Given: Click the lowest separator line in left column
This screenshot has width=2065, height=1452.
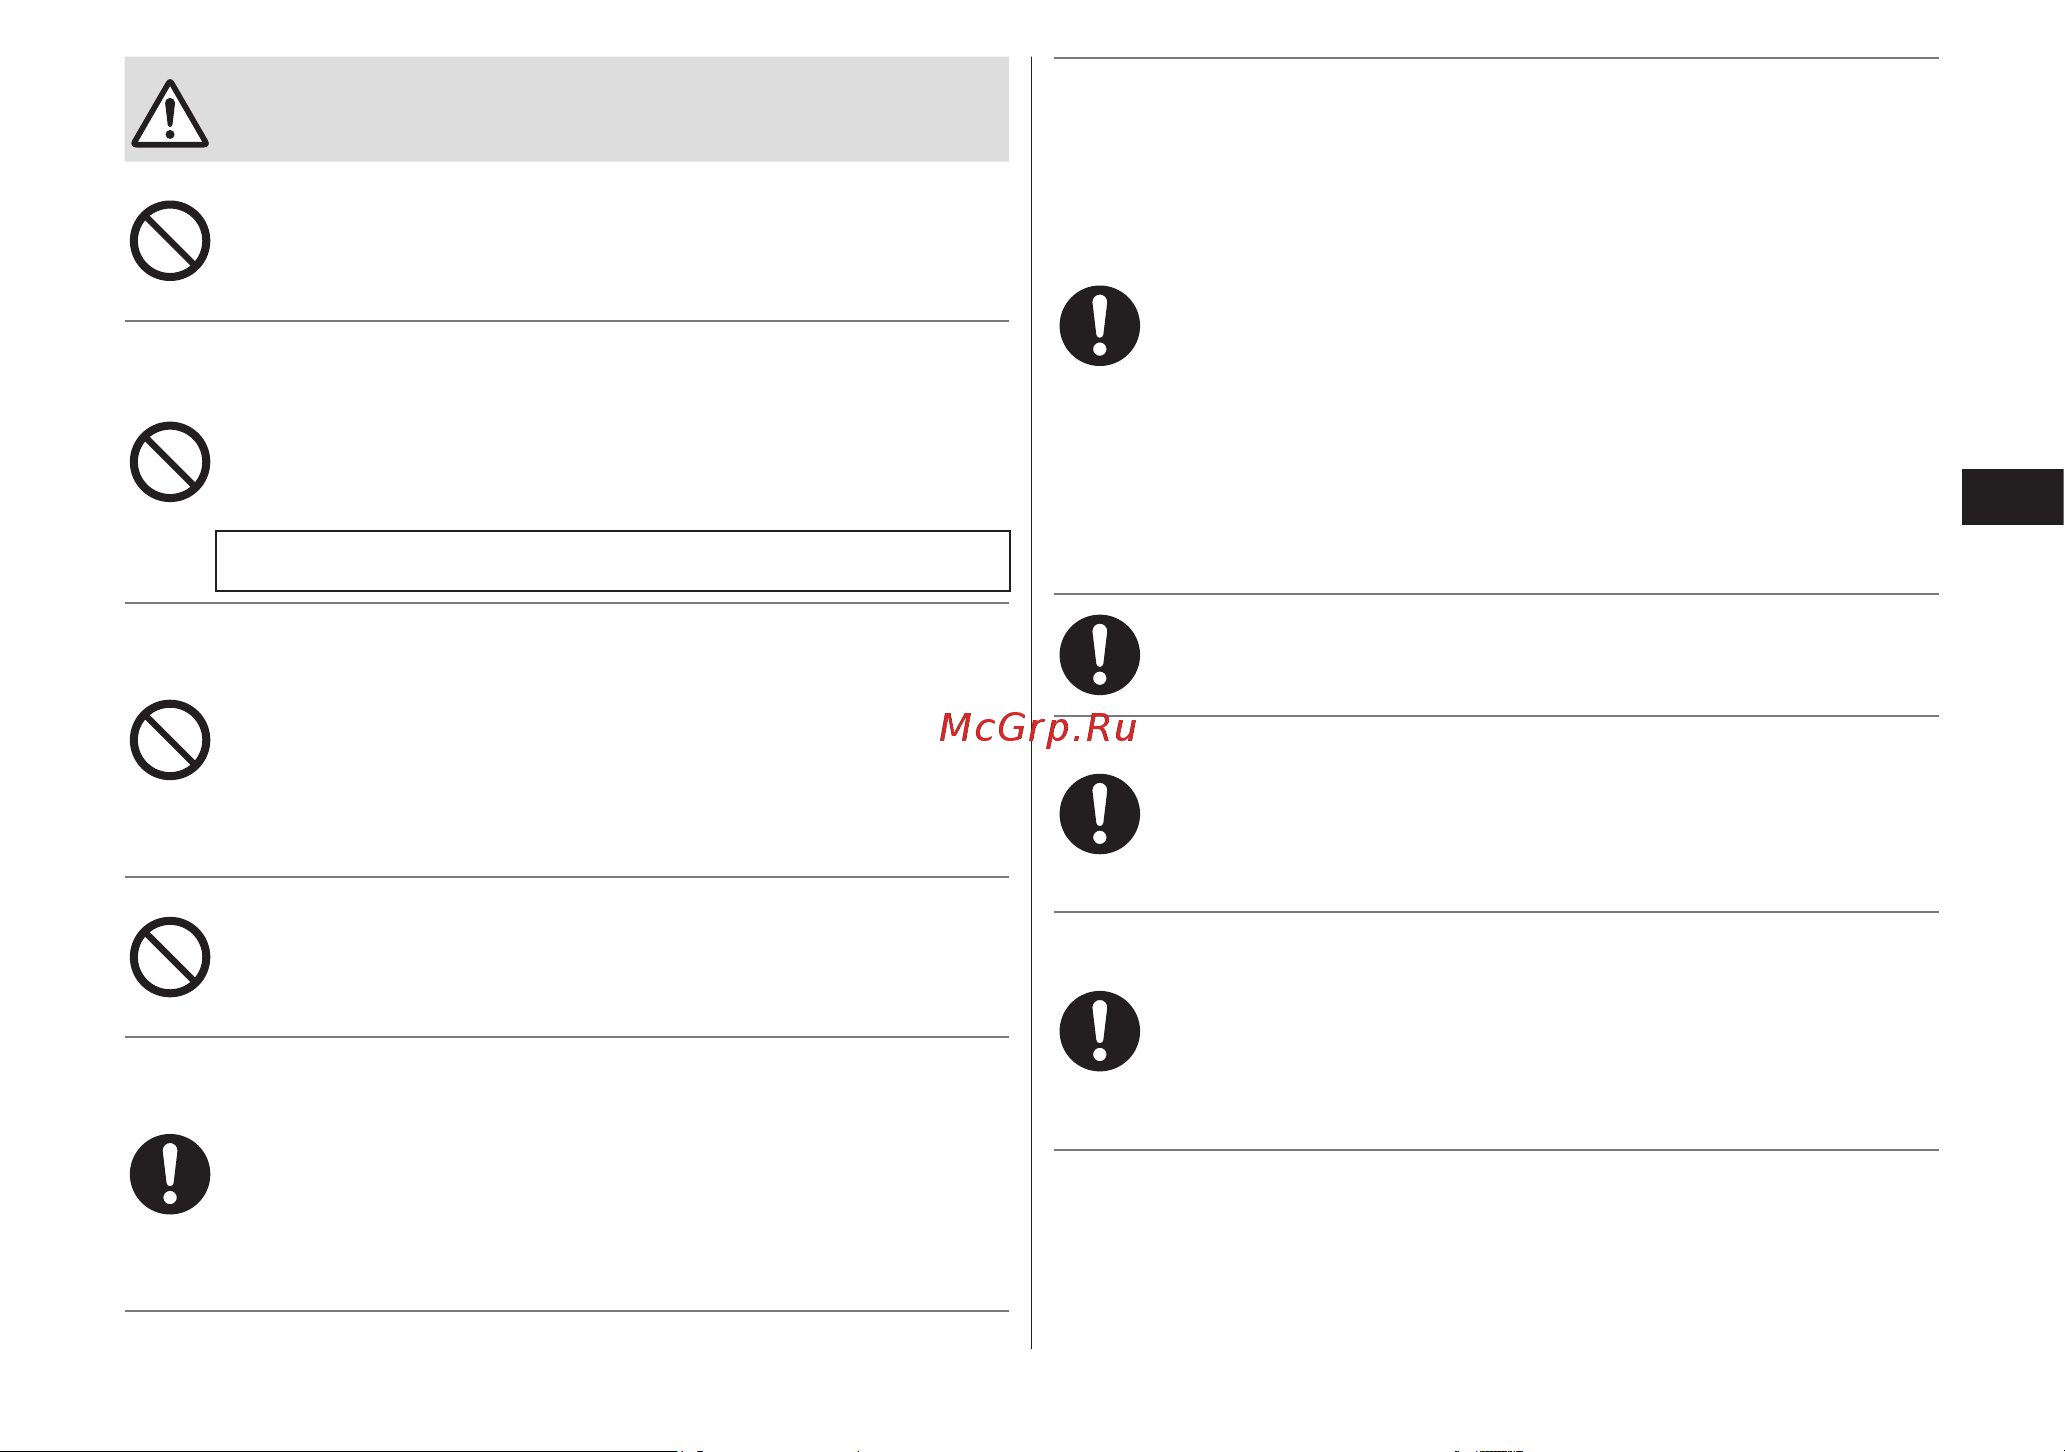Looking at the screenshot, I should (567, 1311).
